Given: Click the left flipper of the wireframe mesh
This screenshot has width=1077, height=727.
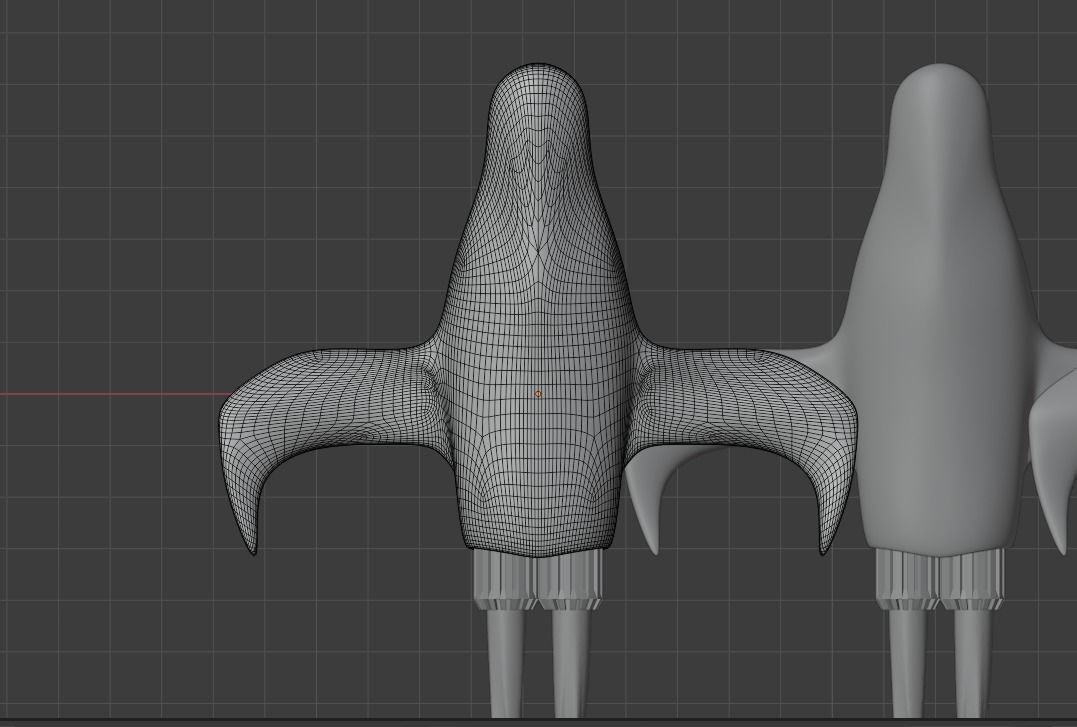Looking at the screenshot, I should [300, 420].
